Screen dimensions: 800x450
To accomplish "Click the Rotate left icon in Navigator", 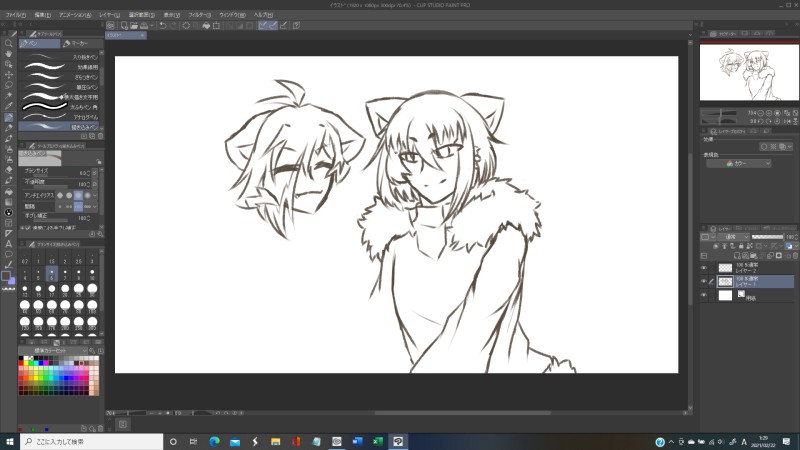I will pyautogui.click(x=760, y=121).
